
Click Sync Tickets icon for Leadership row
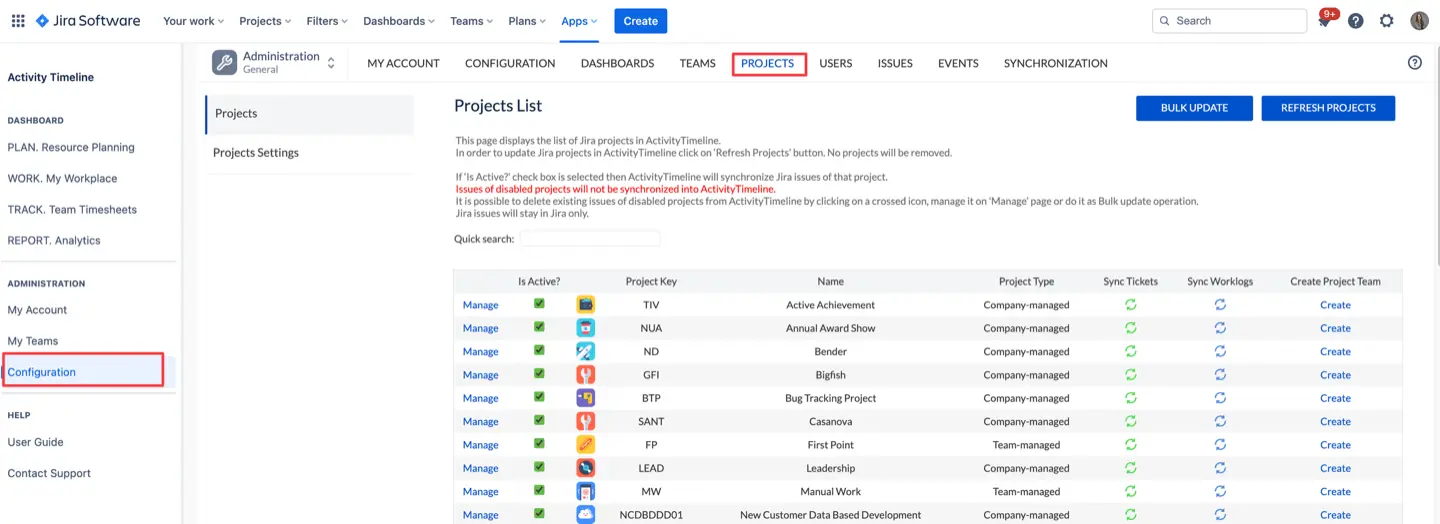(x=1131, y=468)
